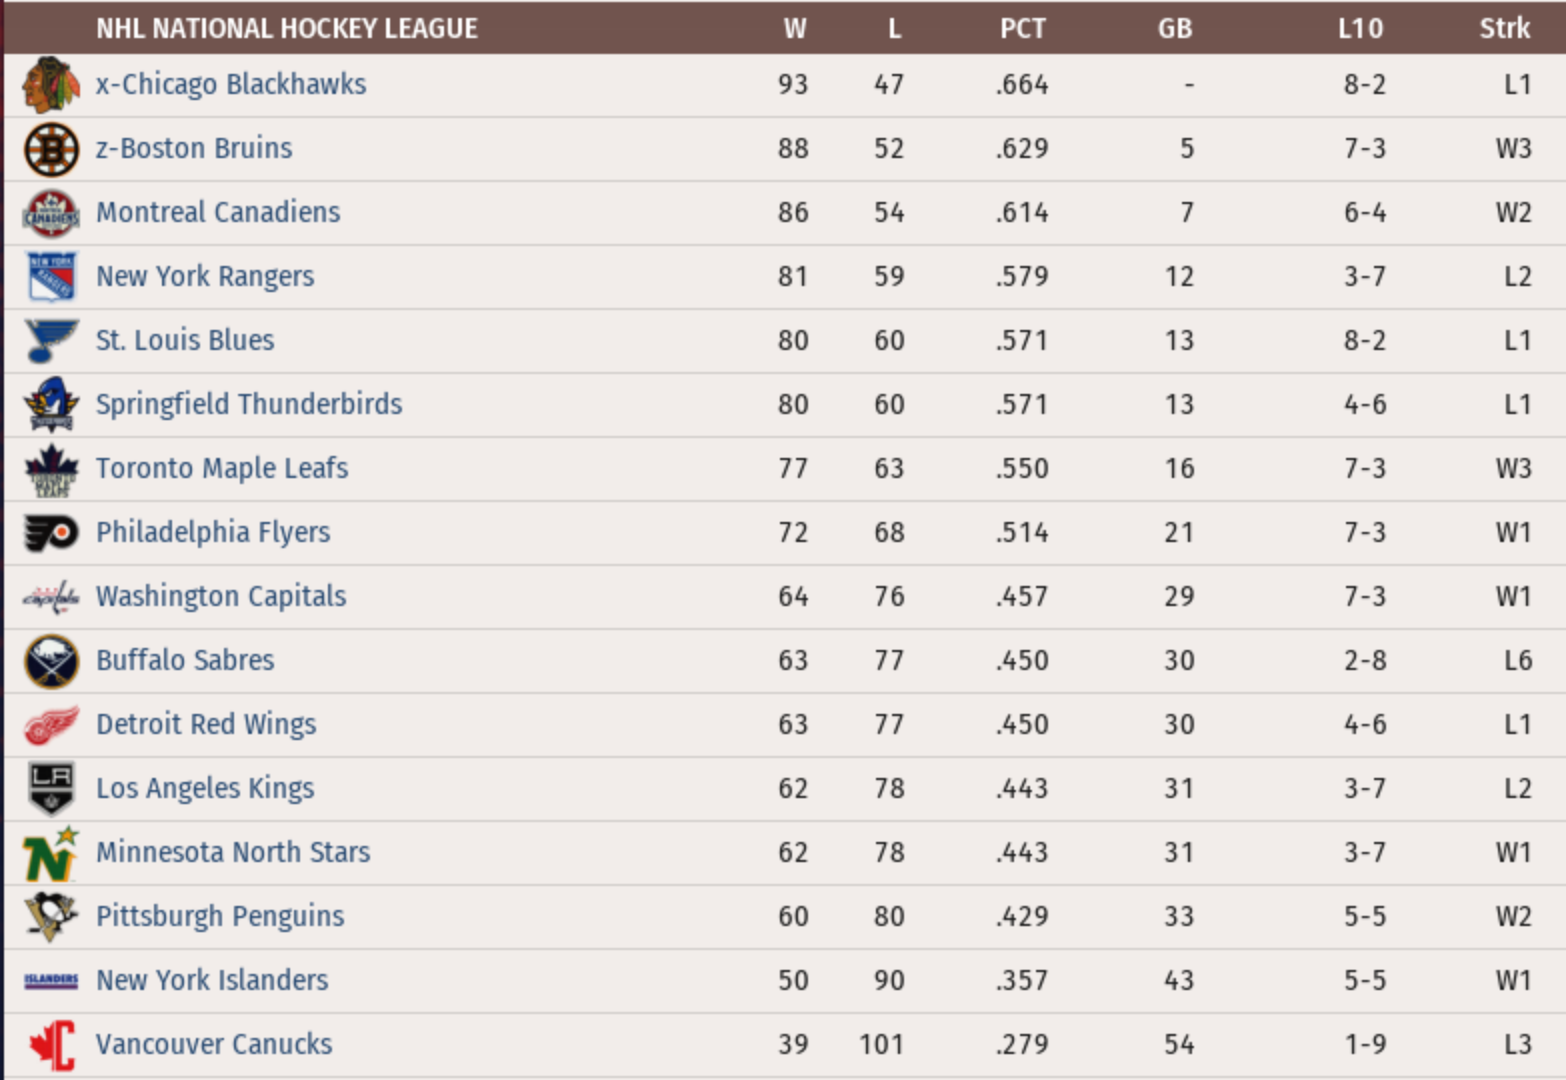Click the Vancouver Canucks logo

[51, 1045]
